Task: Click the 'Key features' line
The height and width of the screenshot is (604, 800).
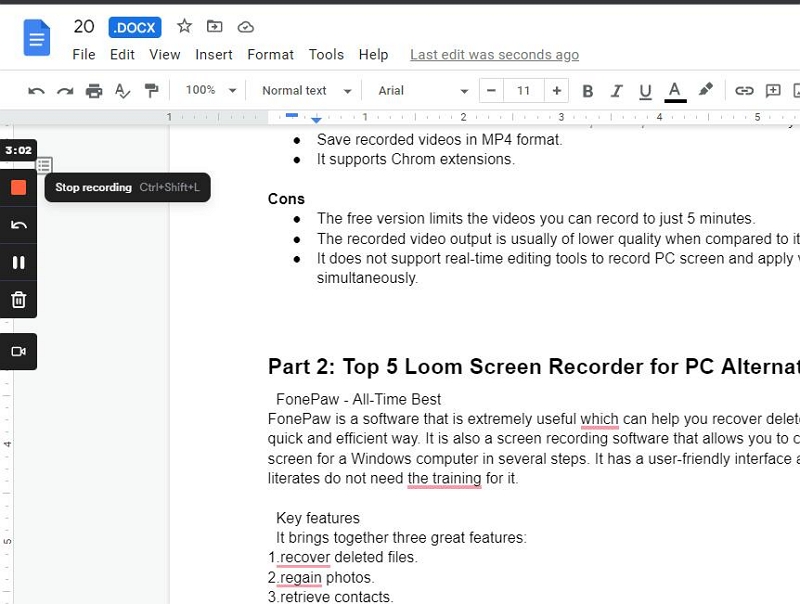Action: coord(318,518)
